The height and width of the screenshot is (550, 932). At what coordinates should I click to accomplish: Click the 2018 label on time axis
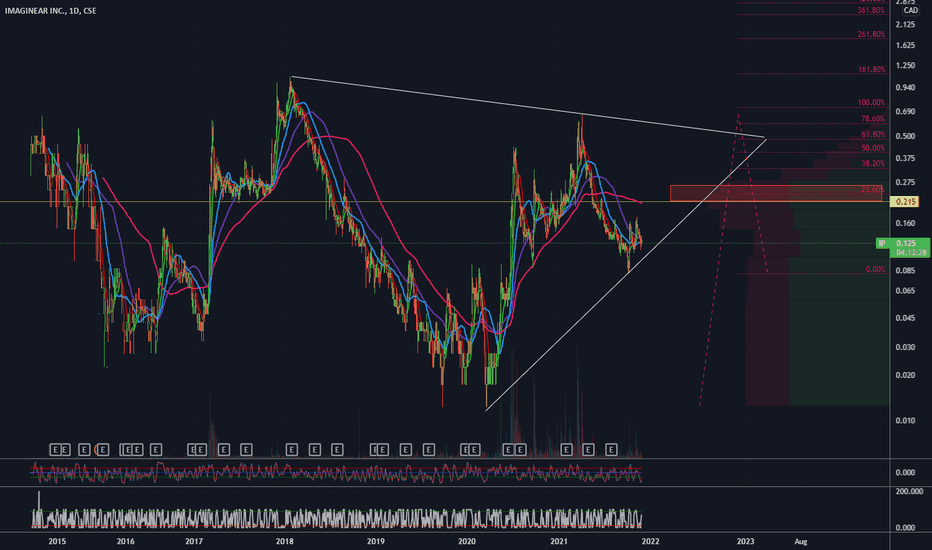tap(285, 541)
